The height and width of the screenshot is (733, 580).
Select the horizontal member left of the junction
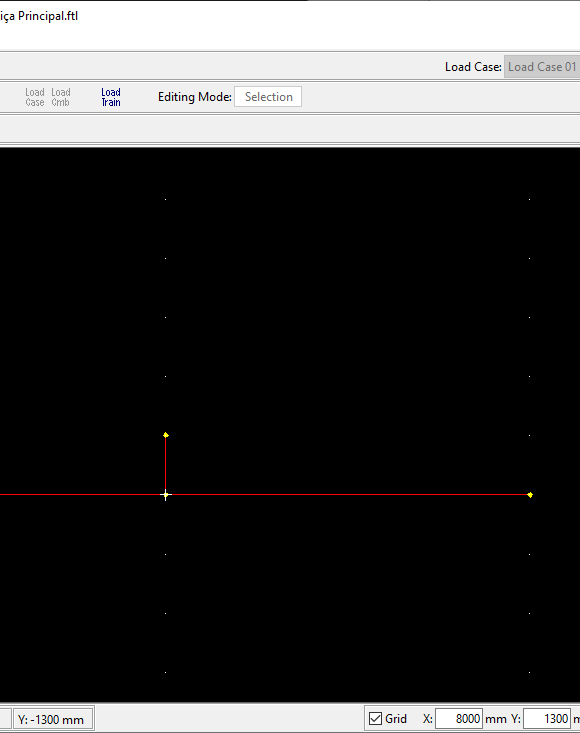point(80,494)
